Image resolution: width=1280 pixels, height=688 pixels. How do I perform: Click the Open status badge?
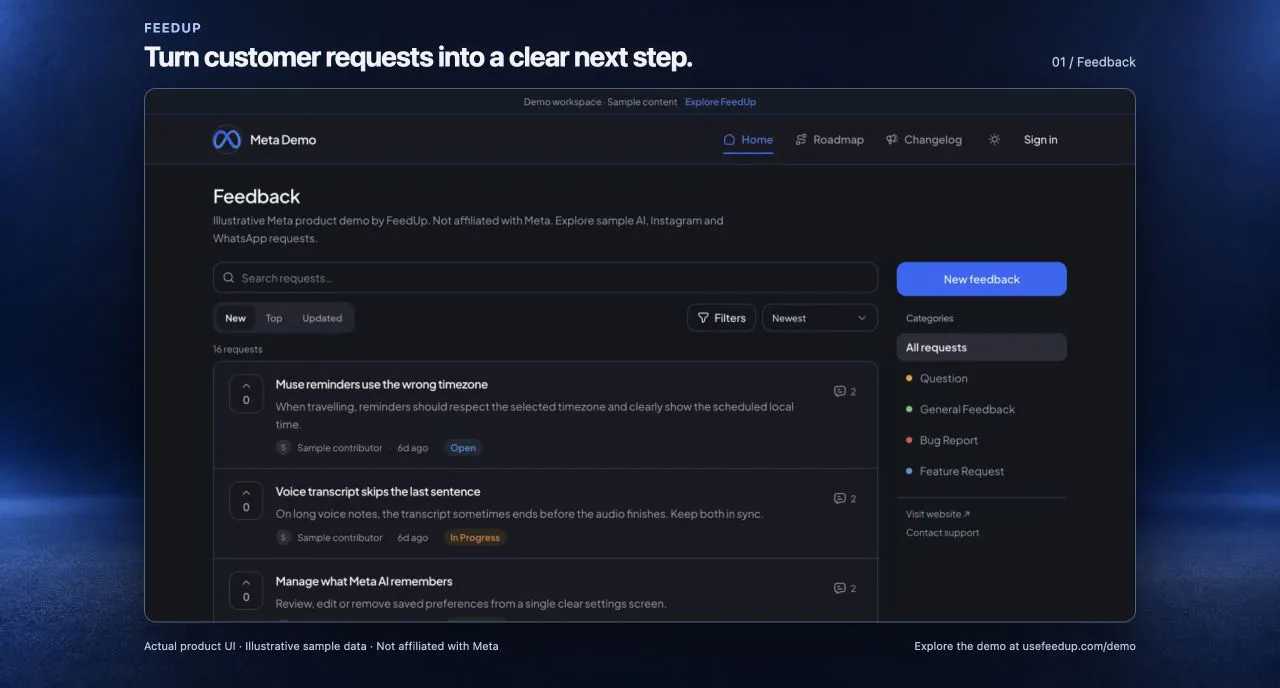[x=463, y=448]
